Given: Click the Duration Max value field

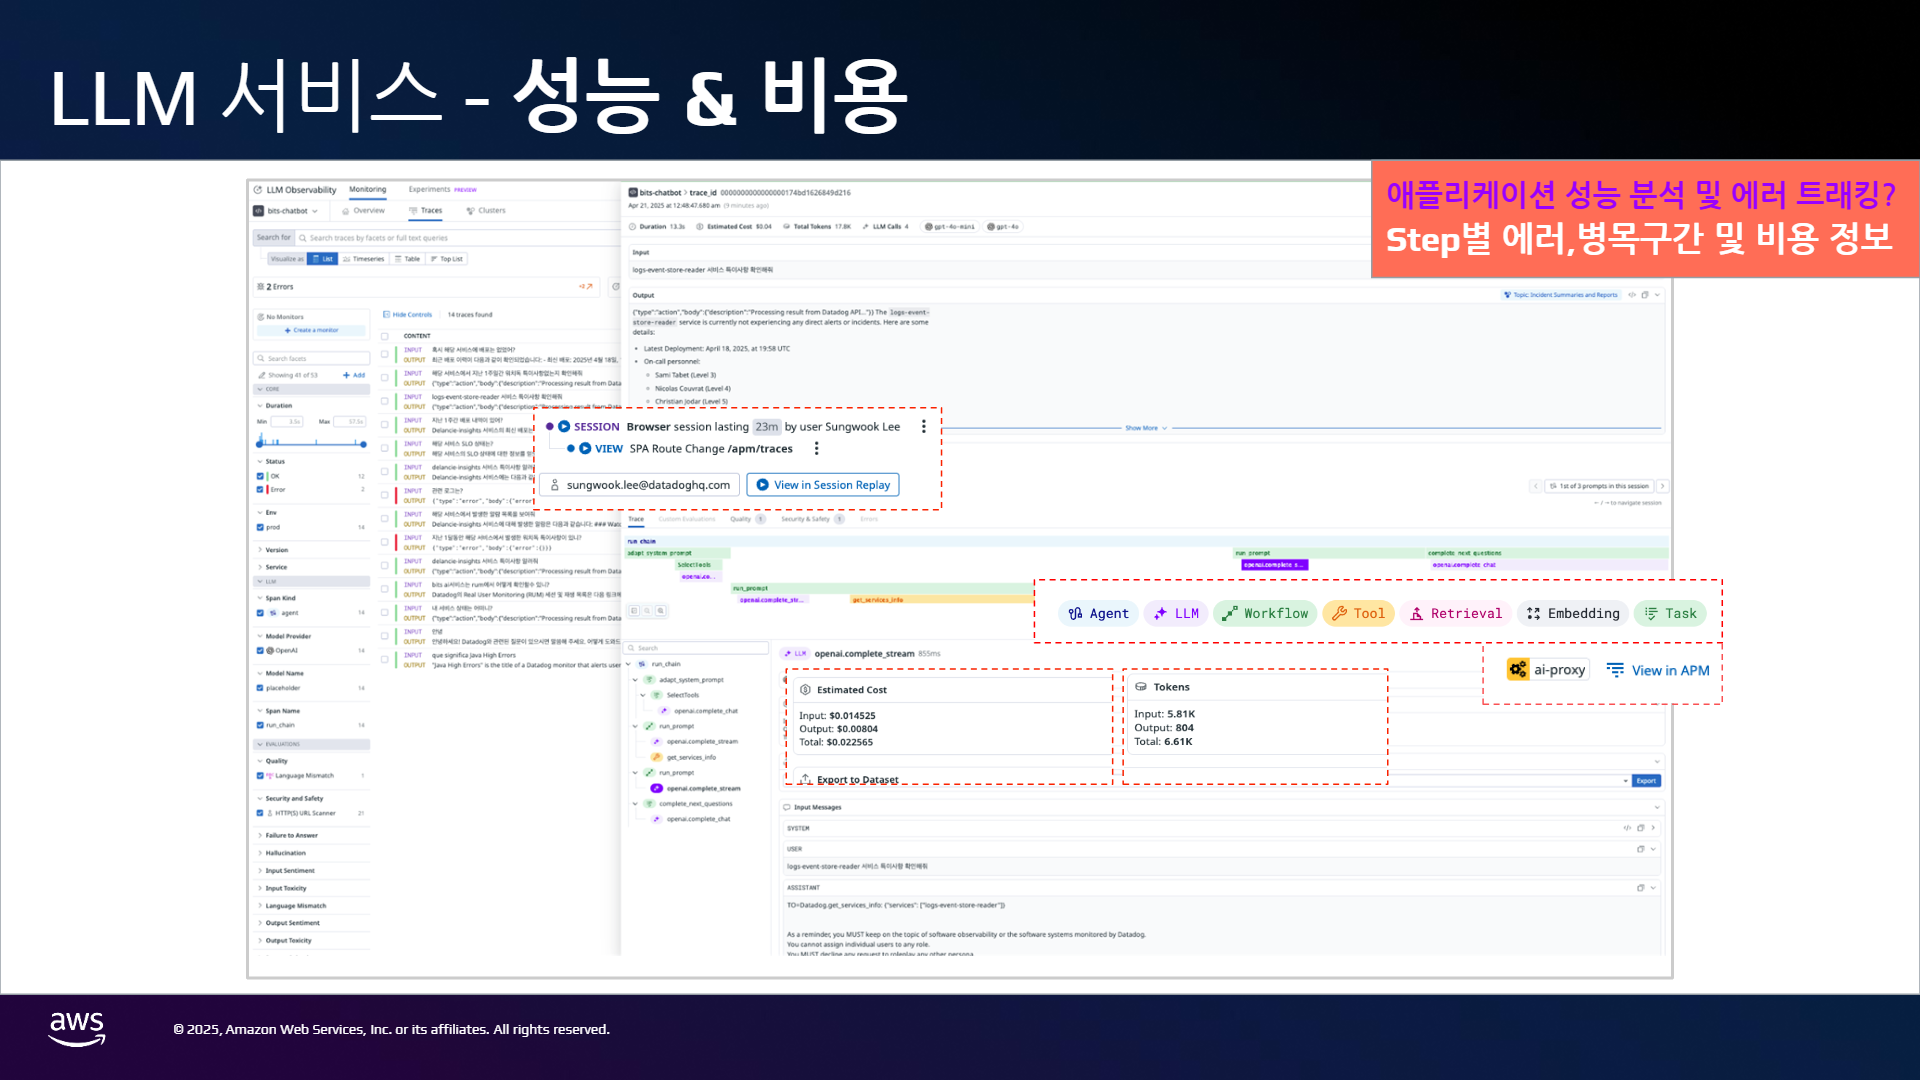Looking at the screenshot, I should [x=350, y=422].
